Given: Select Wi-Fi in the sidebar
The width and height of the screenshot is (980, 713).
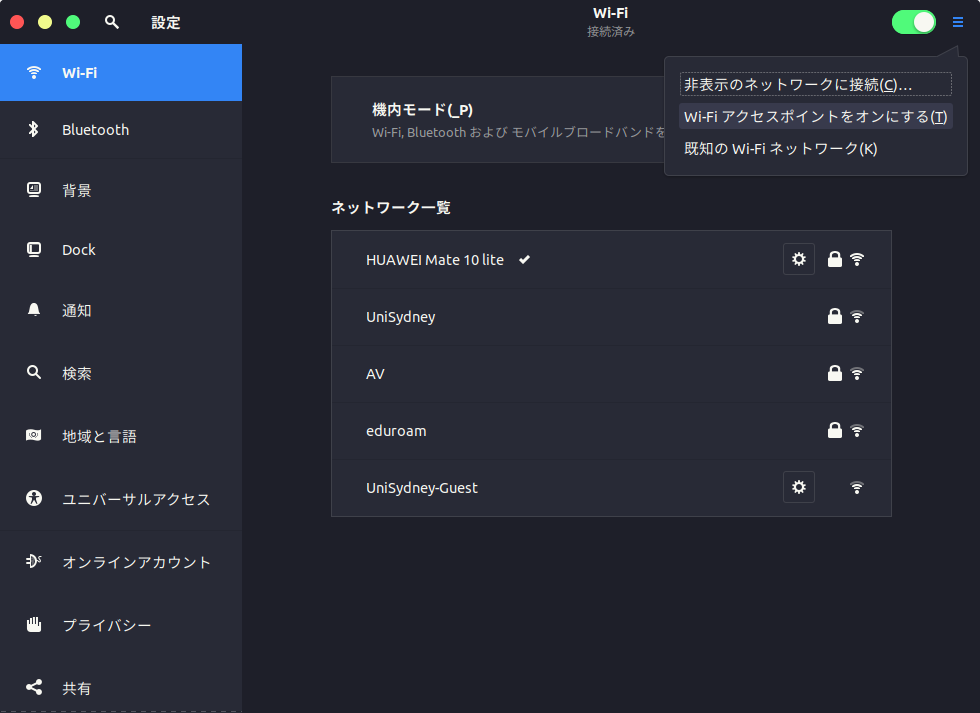Looking at the screenshot, I should [121, 72].
